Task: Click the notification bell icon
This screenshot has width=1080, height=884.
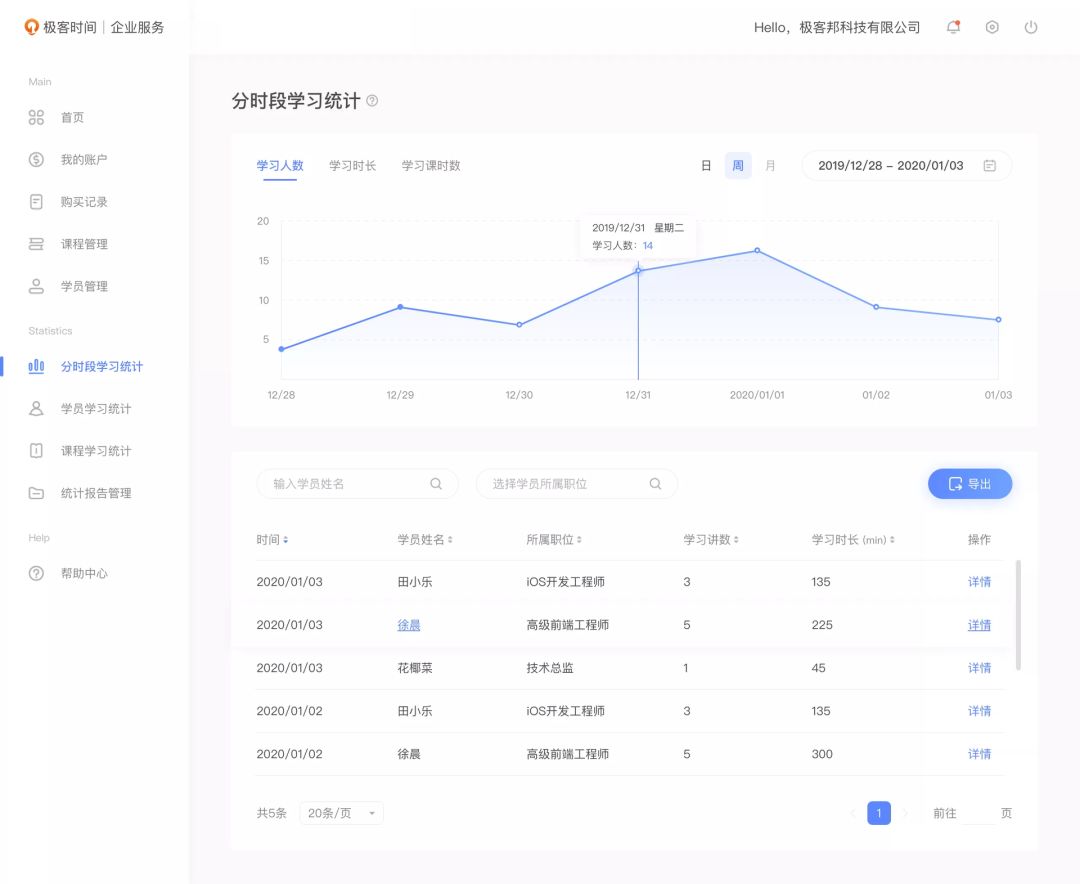Action: [x=953, y=28]
